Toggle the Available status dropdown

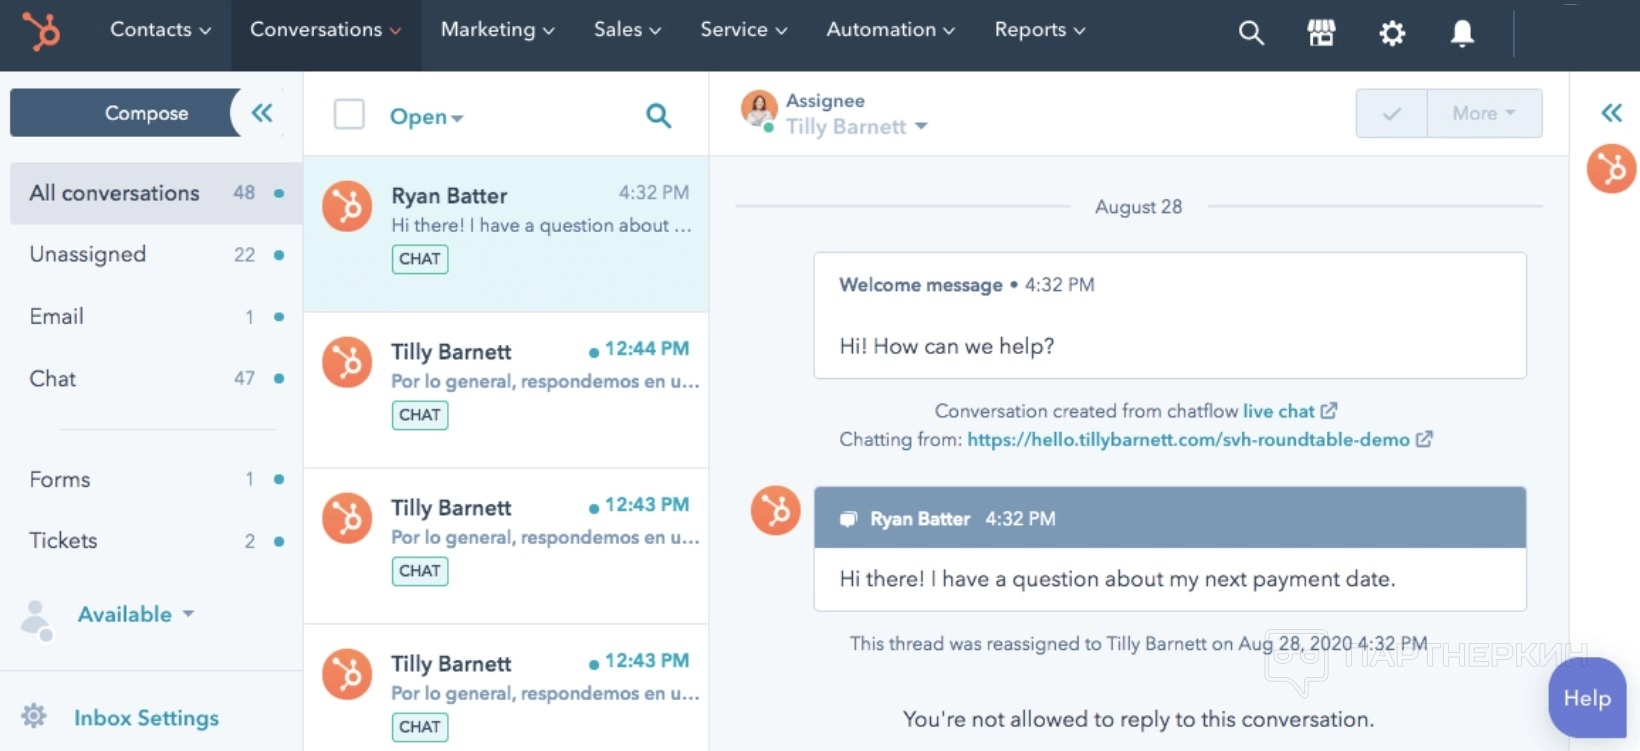pos(136,614)
